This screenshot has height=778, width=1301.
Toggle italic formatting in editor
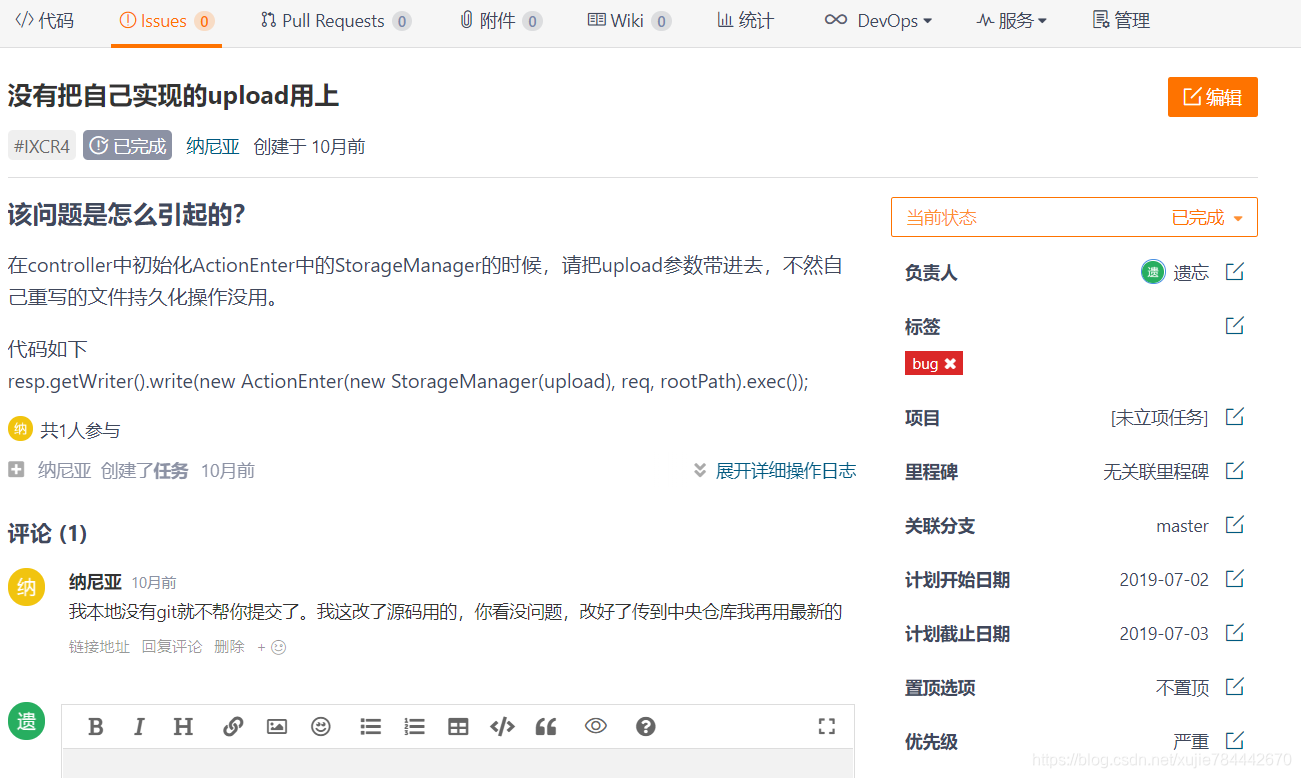pyautogui.click(x=139, y=727)
